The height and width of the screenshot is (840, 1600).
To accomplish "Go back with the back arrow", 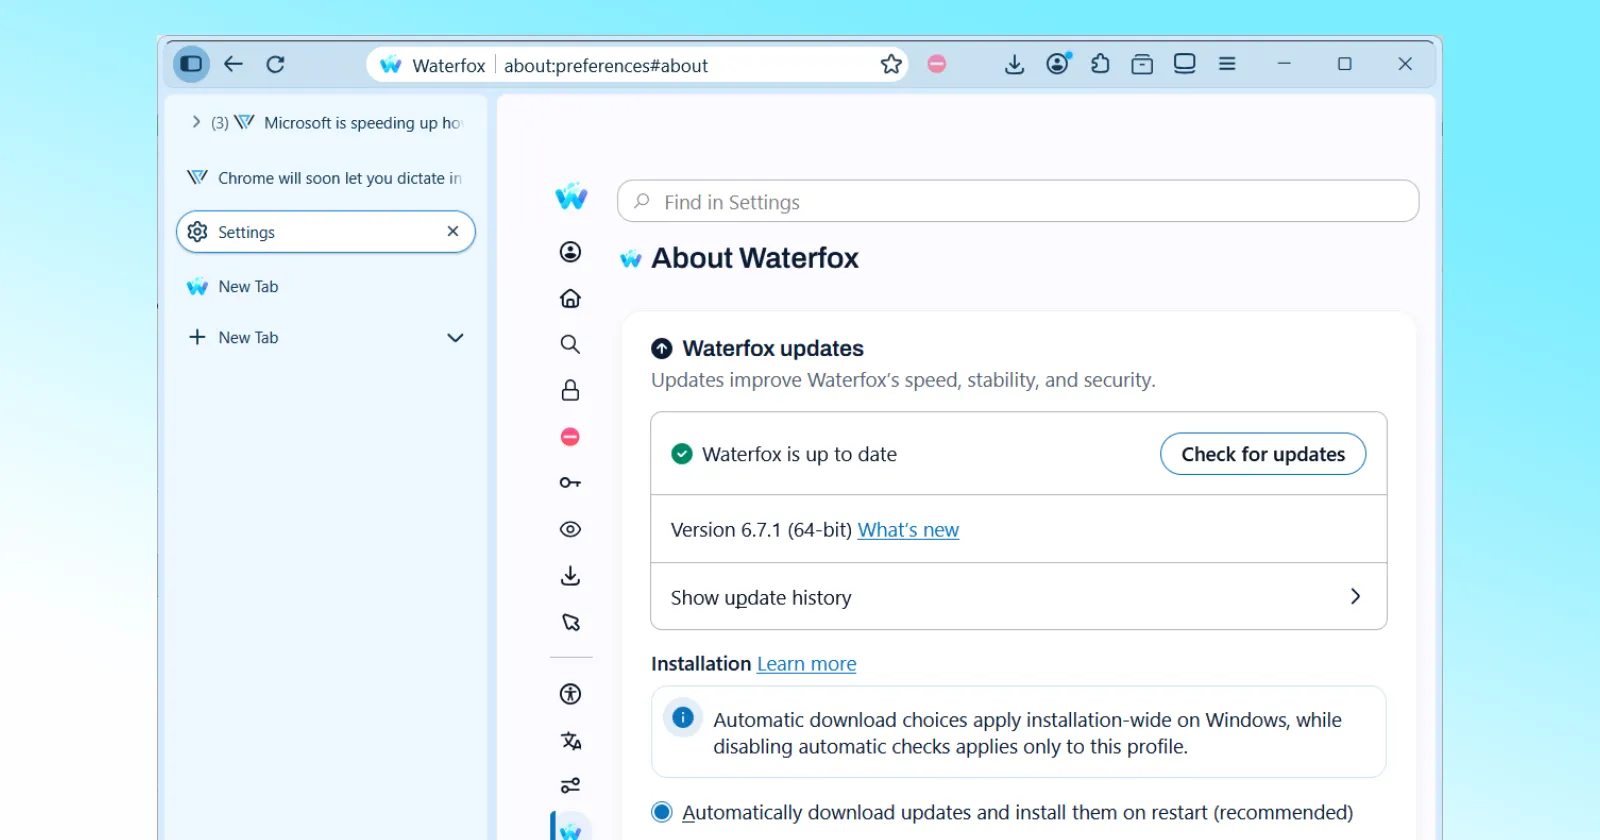I will (x=233, y=64).
